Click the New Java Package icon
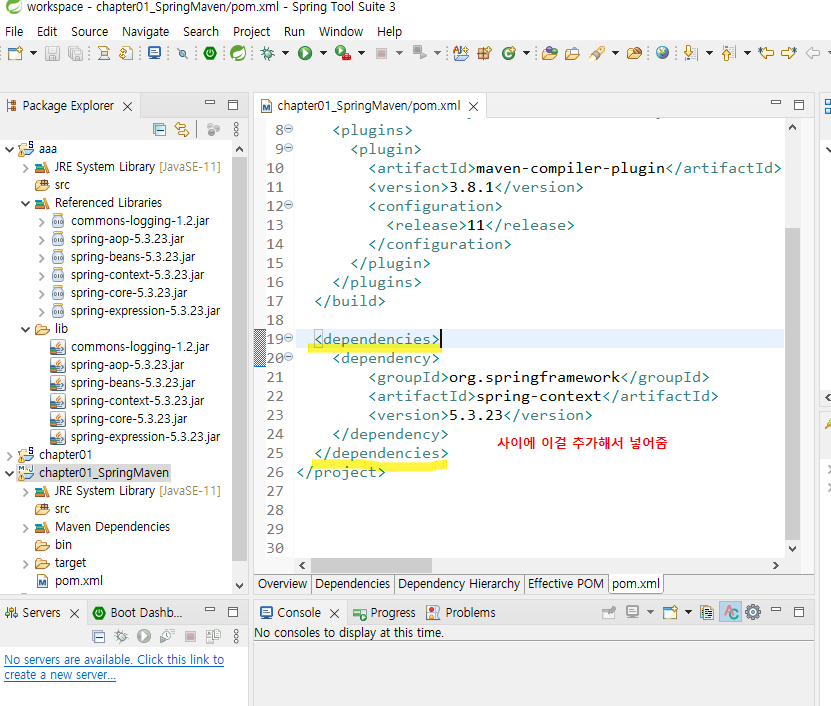 tap(484, 53)
